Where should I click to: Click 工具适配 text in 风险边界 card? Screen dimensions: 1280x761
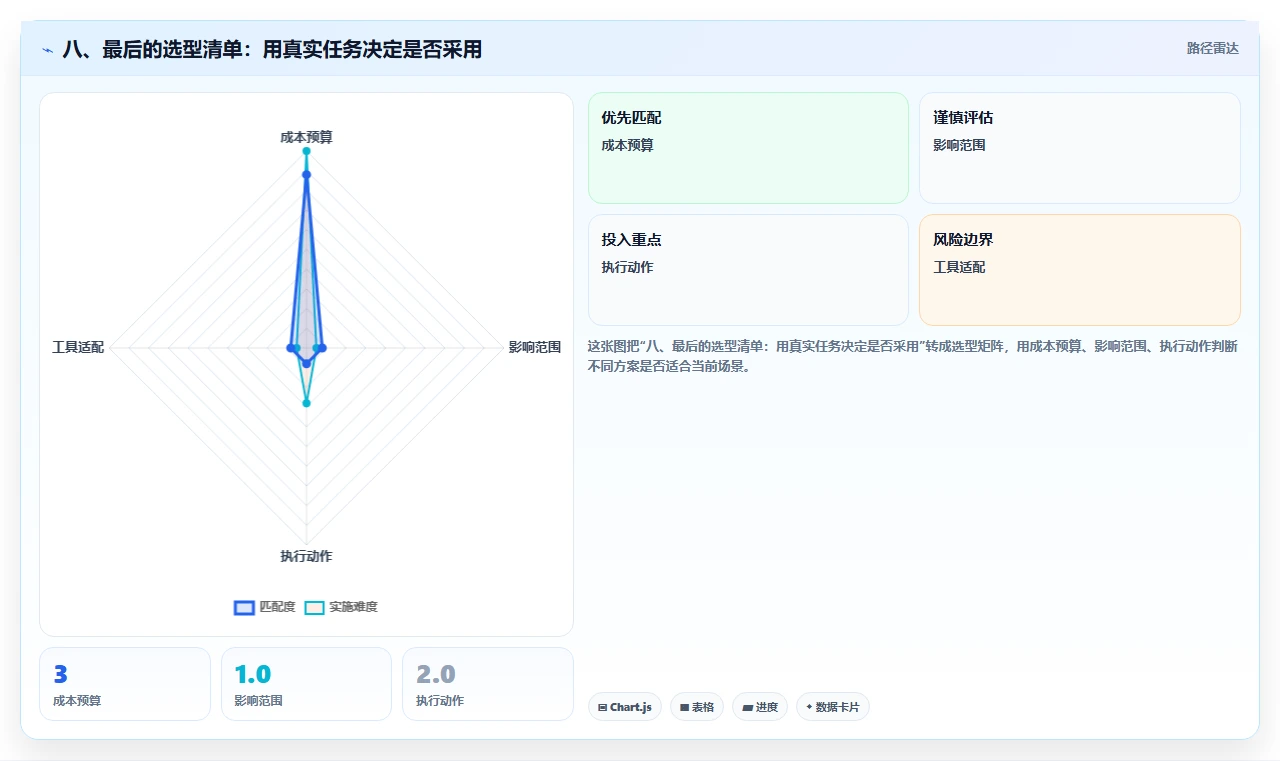tap(959, 267)
